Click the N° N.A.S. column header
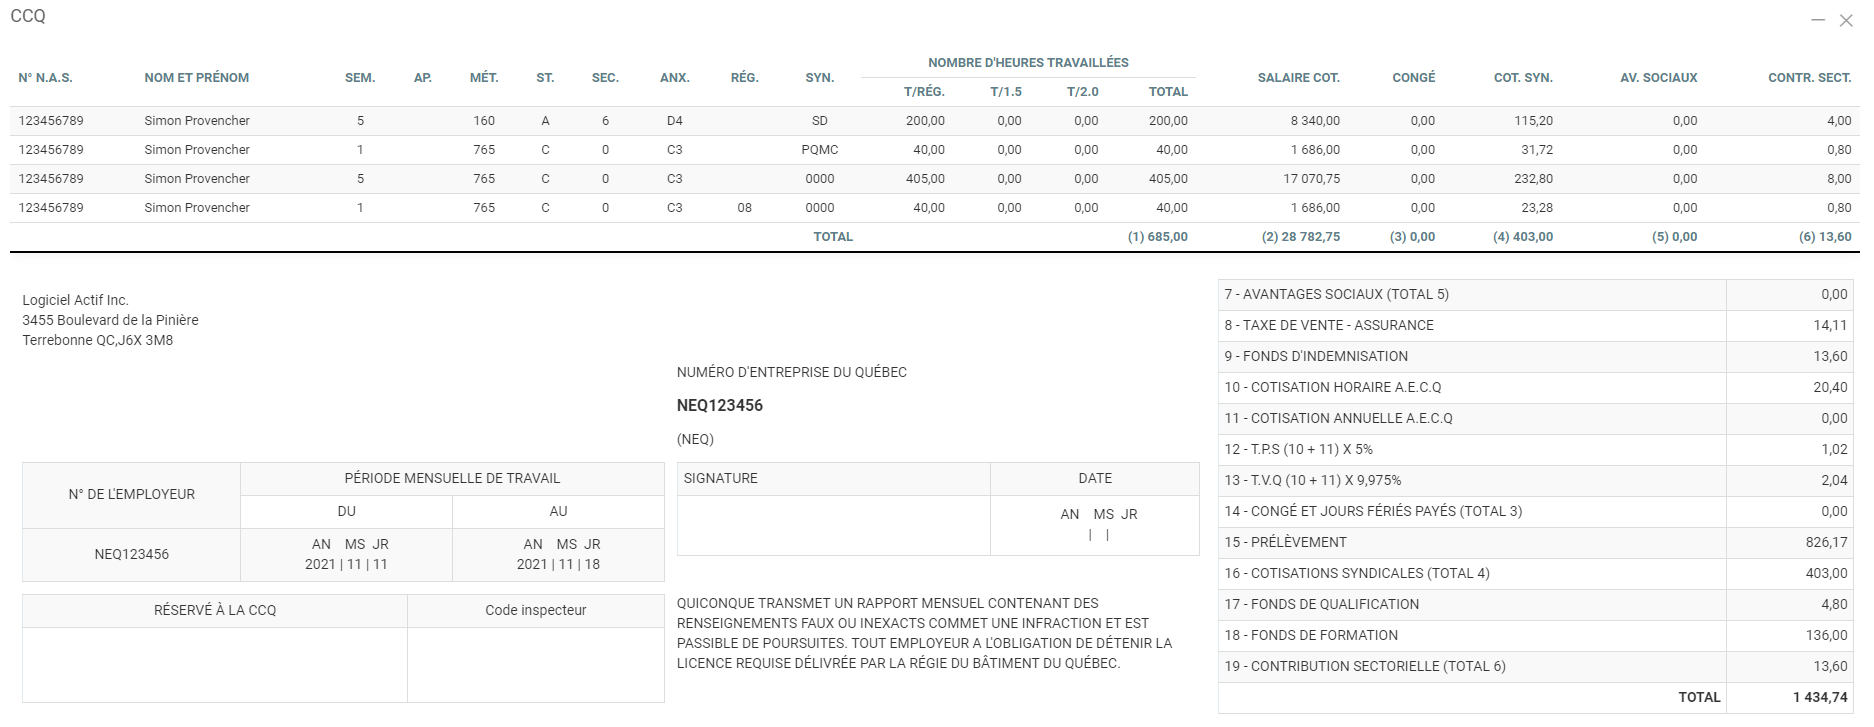The height and width of the screenshot is (727, 1874). pyautogui.click(x=45, y=78)
